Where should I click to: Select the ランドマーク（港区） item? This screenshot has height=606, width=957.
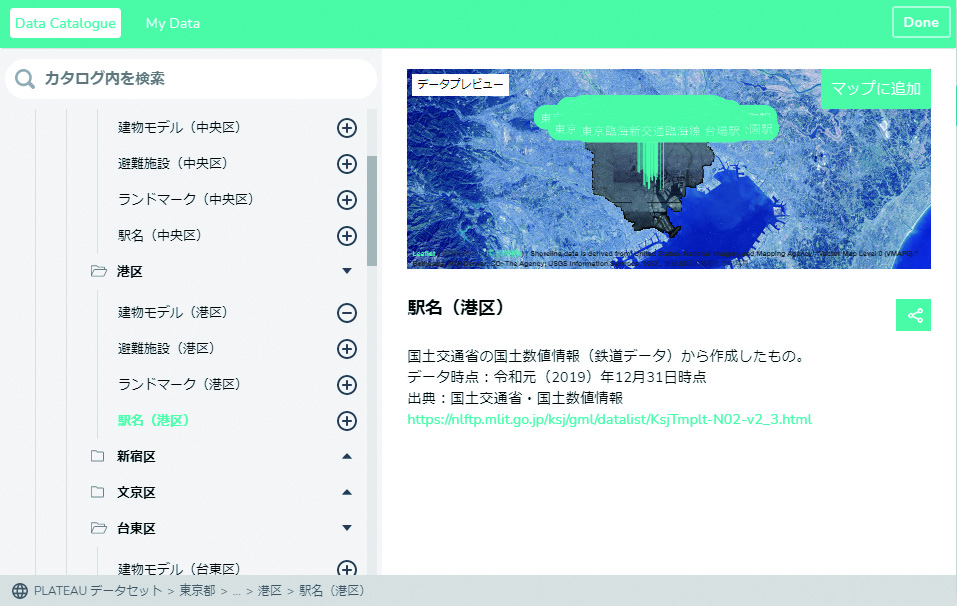[179, 384]
